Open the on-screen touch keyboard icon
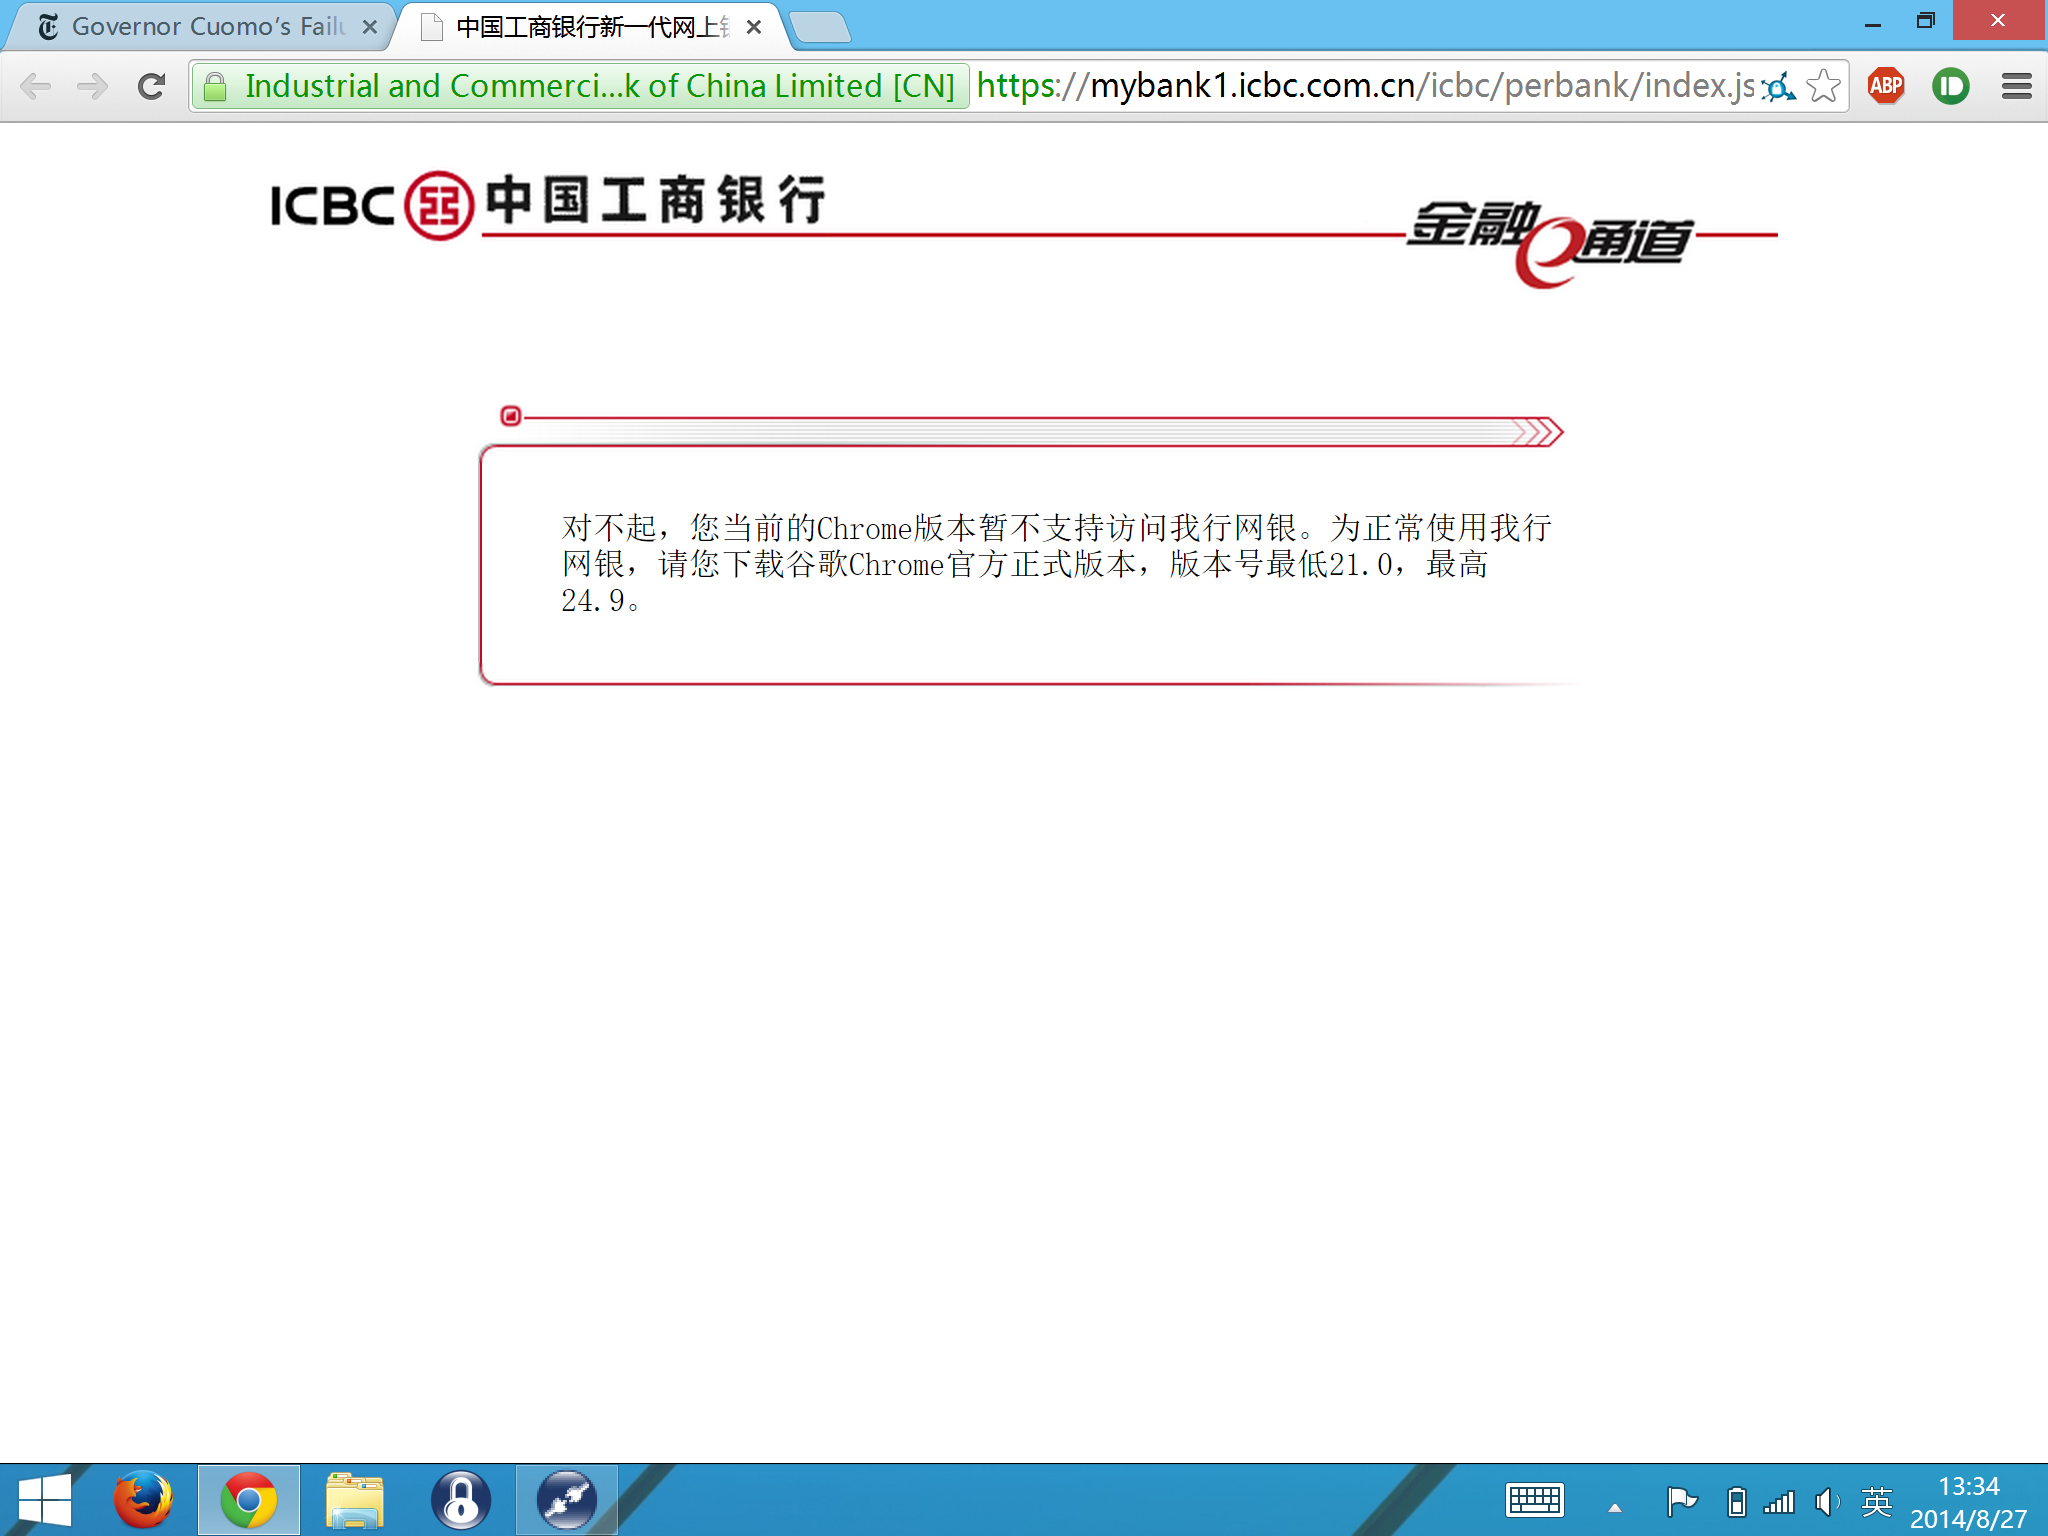Image resolution: width=2048 pixels, height=1536 pixels. coord(1535,1501)
